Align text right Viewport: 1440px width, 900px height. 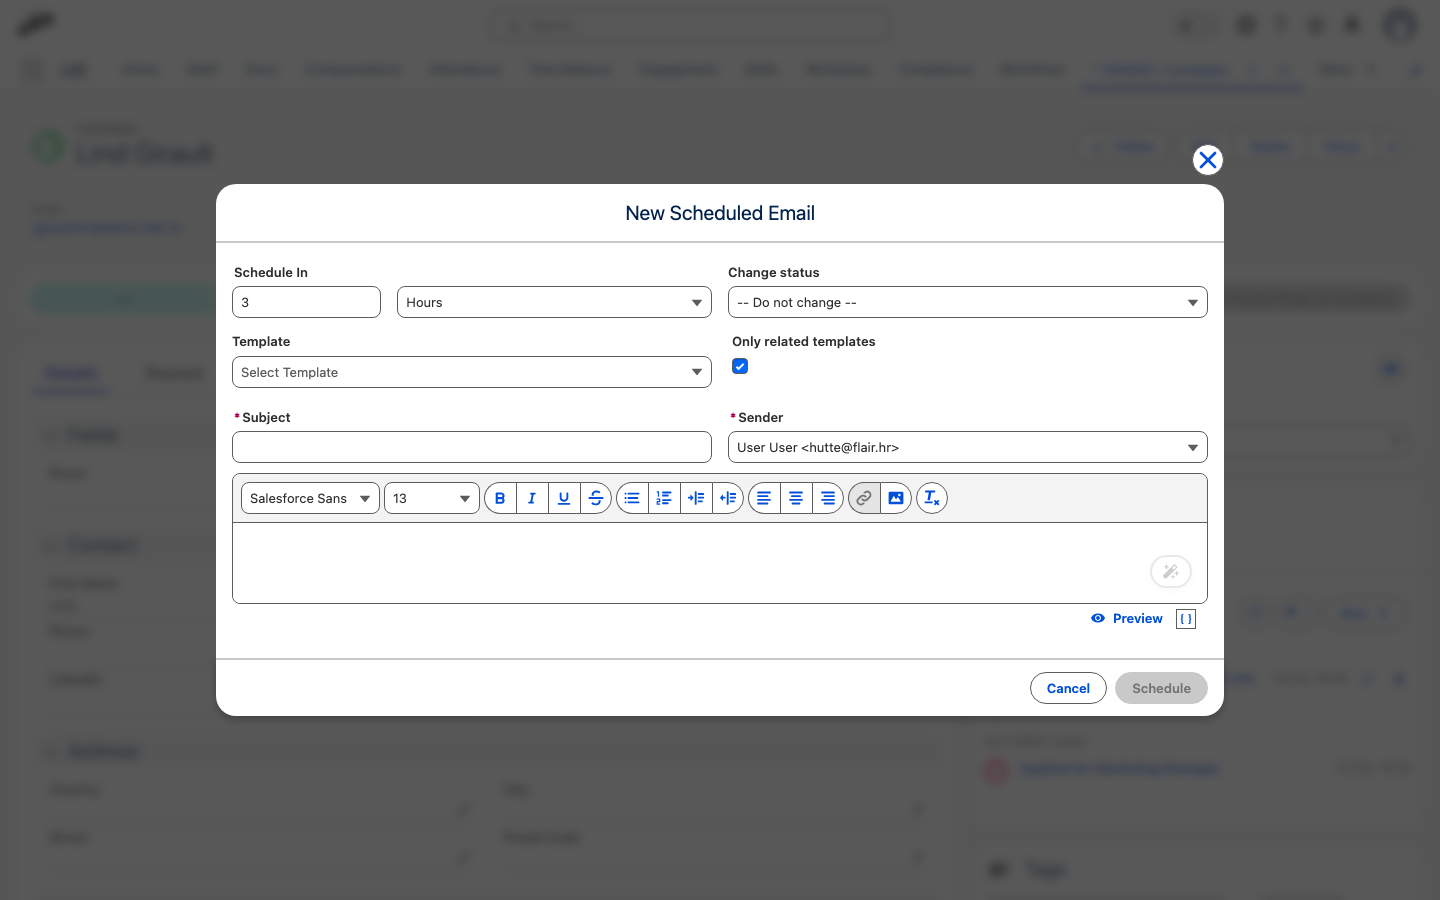tap(828, 498)
